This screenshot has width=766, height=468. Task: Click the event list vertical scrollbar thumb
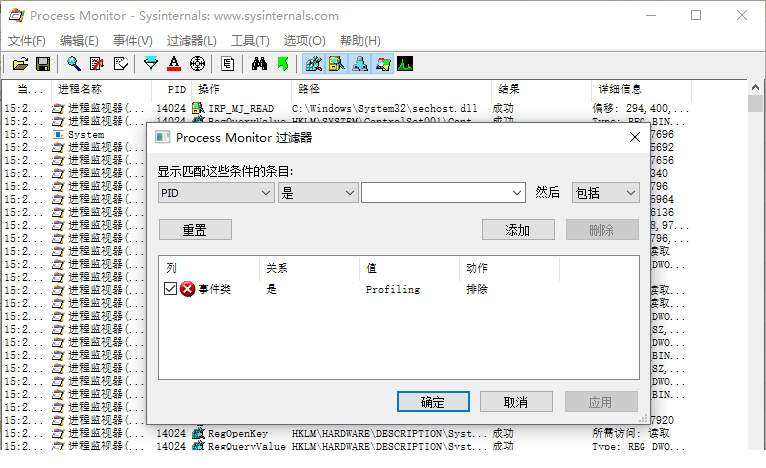click(755, 103)
